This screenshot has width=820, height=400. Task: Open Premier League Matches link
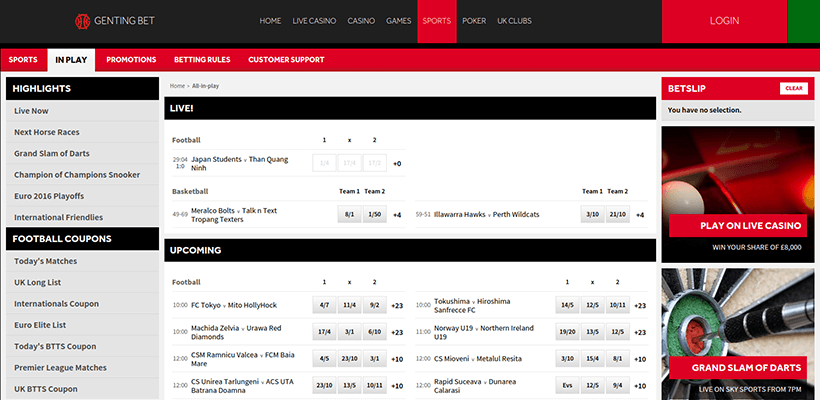click(83, 368)
